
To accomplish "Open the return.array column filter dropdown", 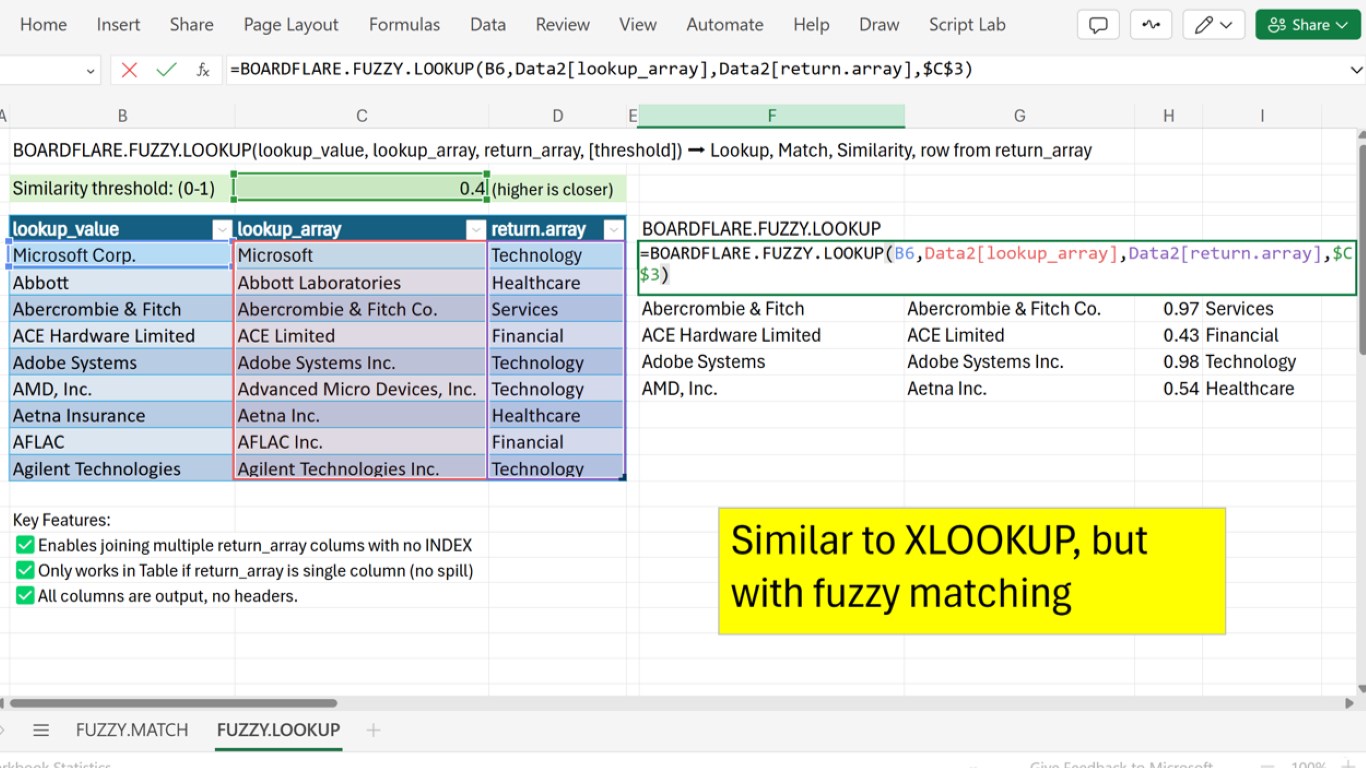I will tap(614, 229).
